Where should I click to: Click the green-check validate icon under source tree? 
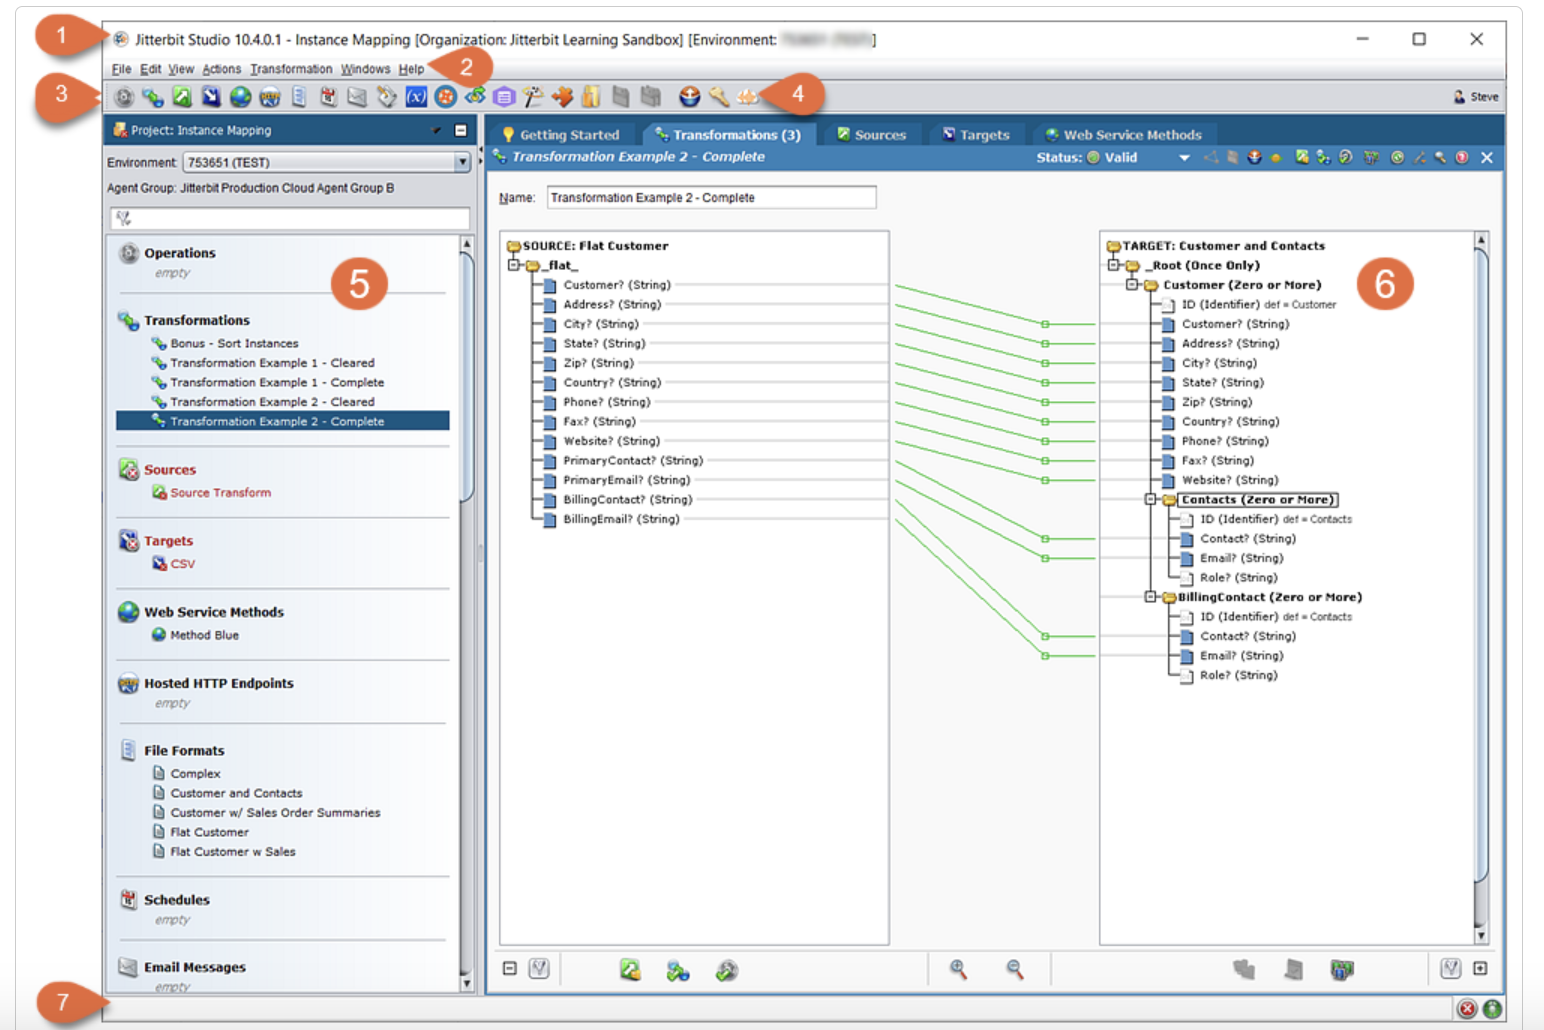(727, 970)
